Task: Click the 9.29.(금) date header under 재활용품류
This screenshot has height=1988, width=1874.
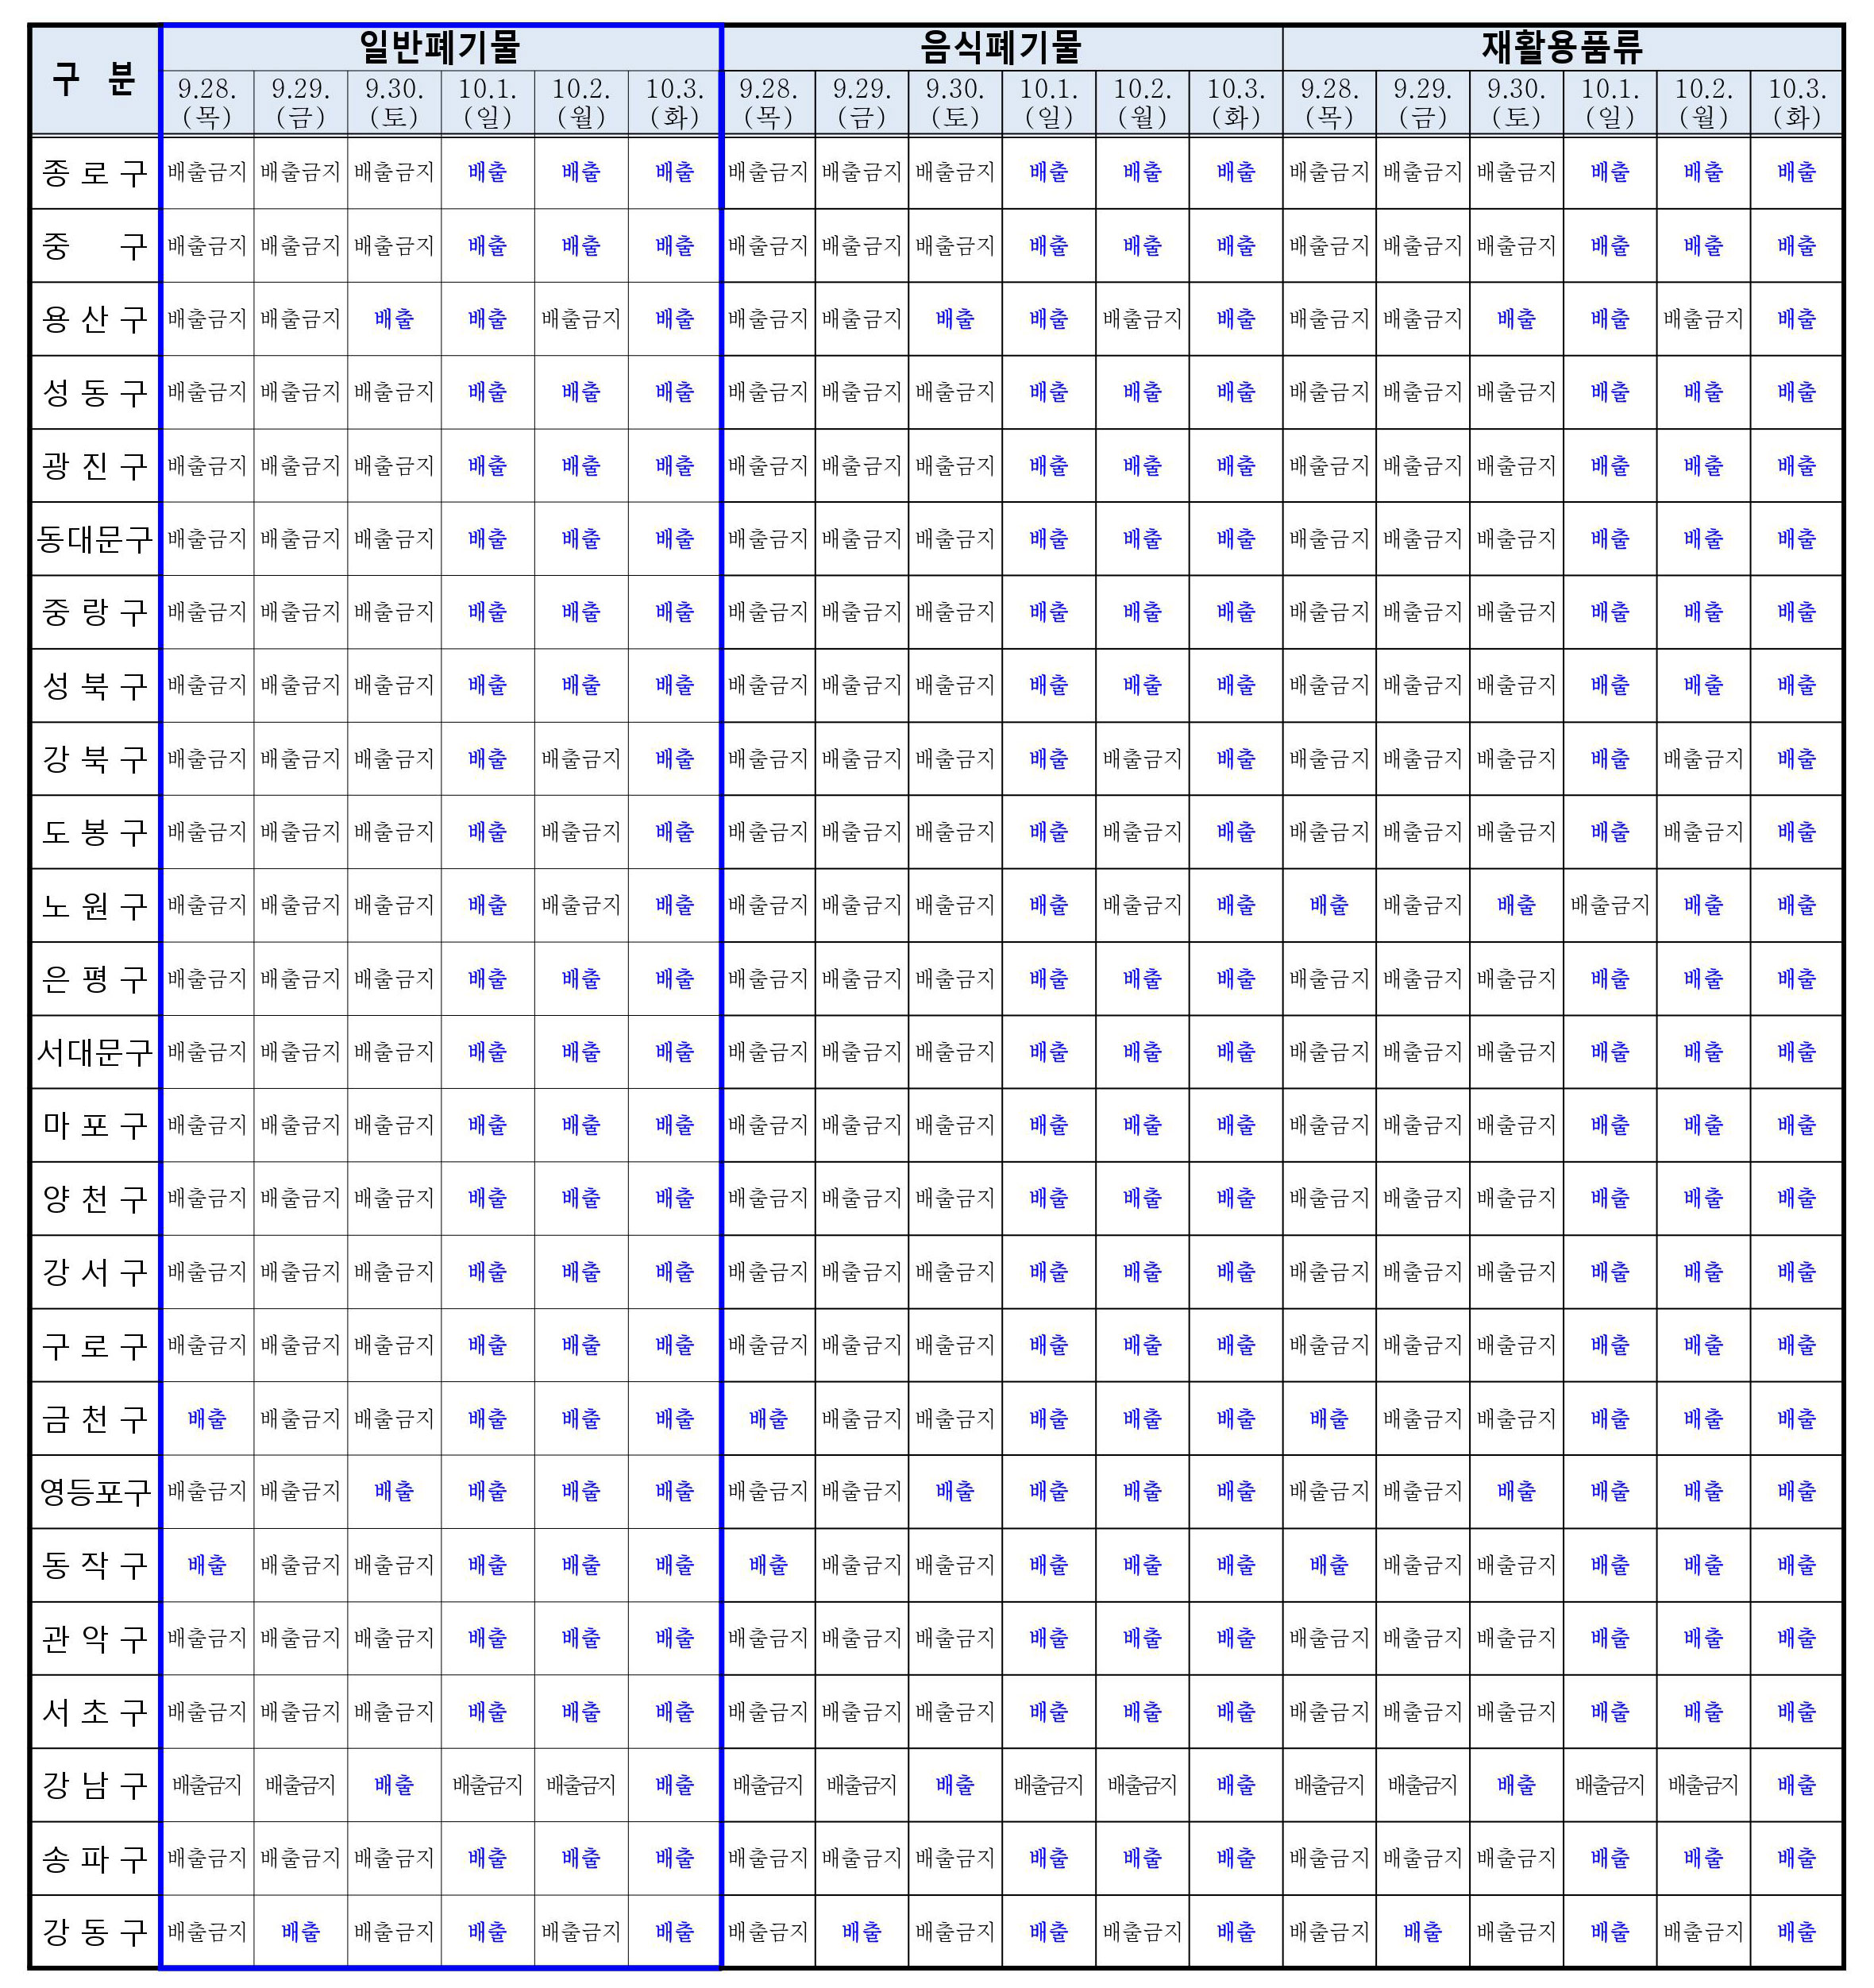Action: pos(1423,102)
